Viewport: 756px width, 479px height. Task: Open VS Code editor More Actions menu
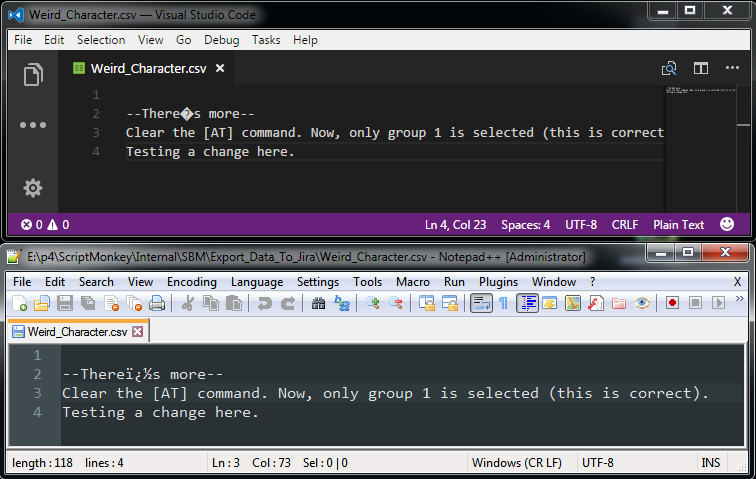coord(732,68)
